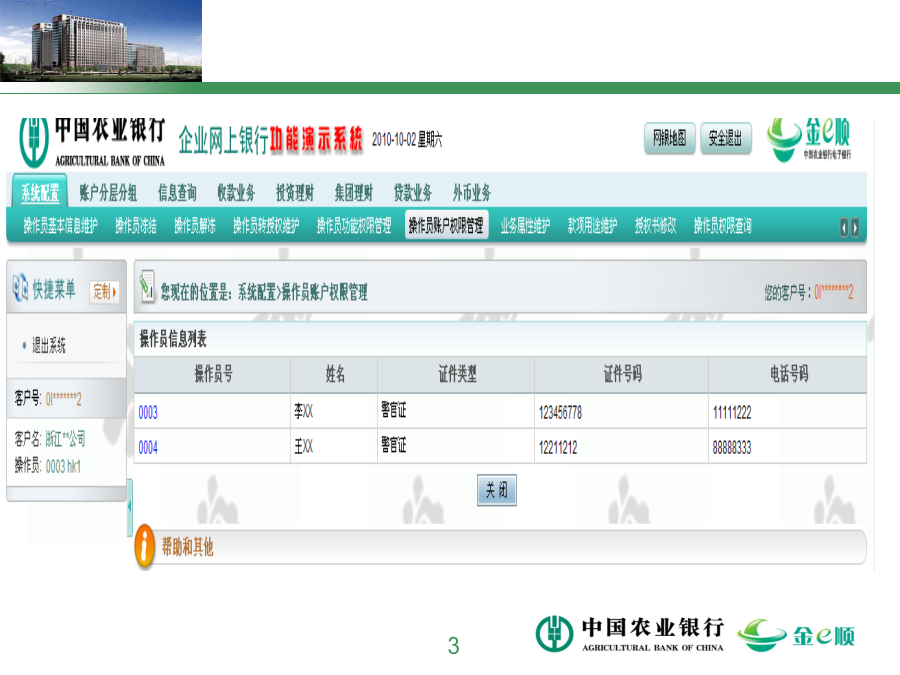
Task: Click the 操作员信息列表 heading
Action: coord(173,339)
